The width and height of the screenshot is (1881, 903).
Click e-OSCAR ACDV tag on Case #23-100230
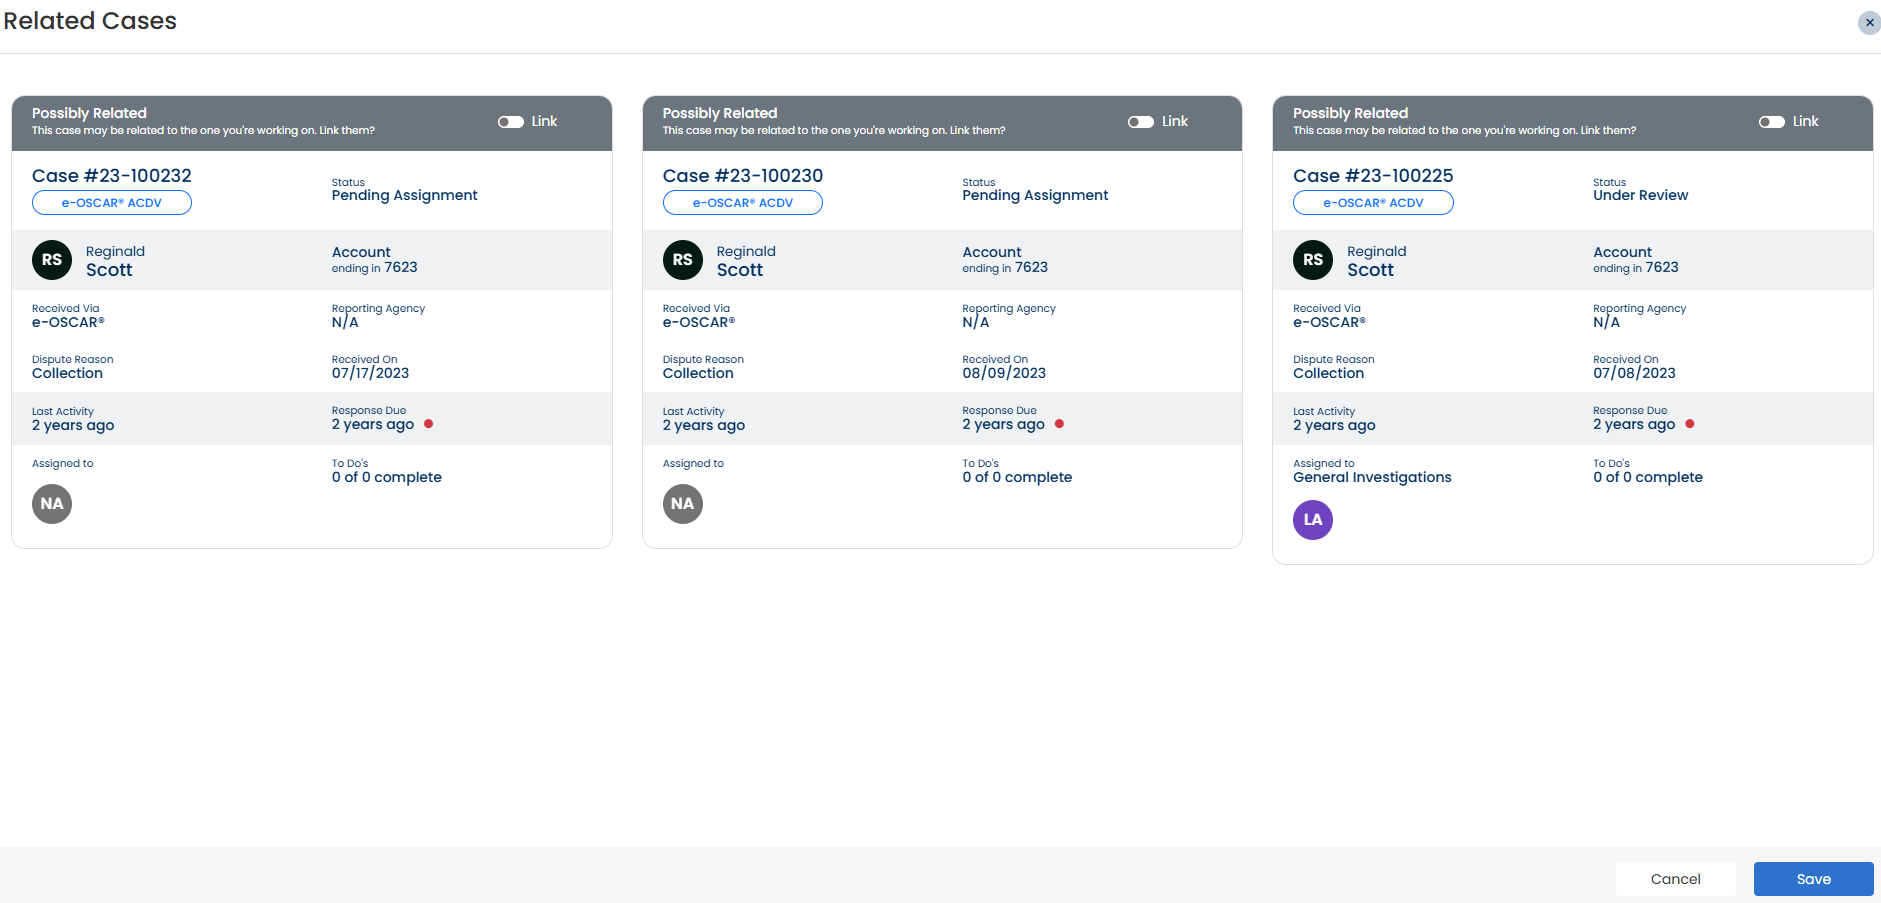743,203
